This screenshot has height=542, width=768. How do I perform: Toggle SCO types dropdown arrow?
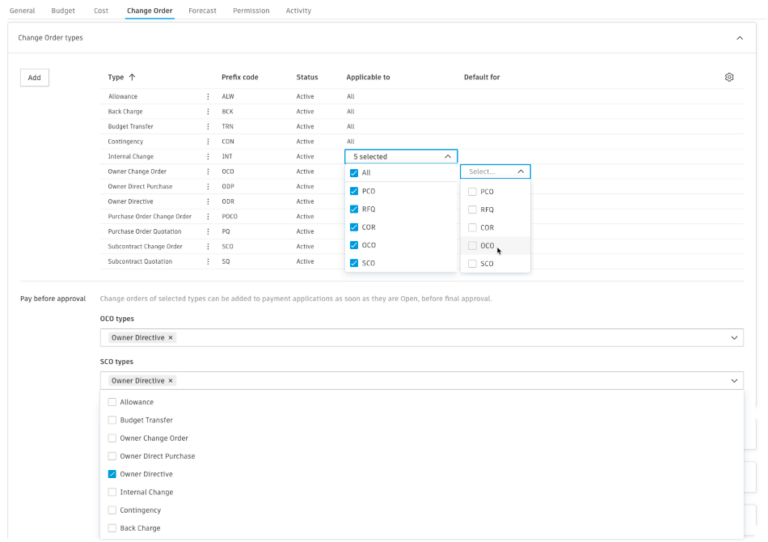click(x=734, y=381)
